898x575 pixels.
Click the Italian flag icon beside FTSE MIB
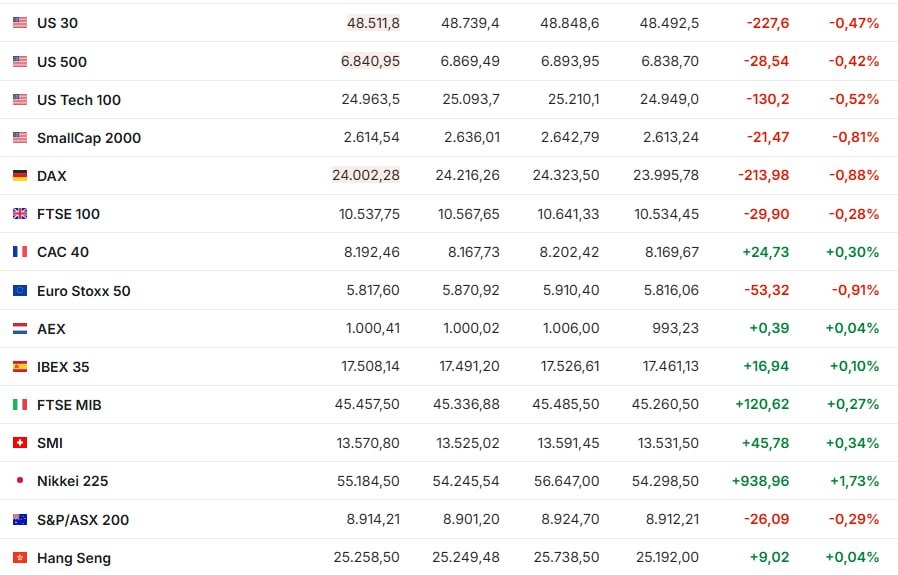[x=20, y=405]
